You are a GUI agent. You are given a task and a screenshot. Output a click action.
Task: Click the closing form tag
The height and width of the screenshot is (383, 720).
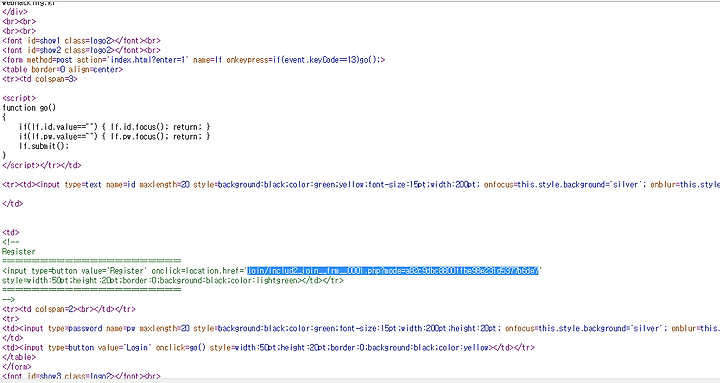17,367
